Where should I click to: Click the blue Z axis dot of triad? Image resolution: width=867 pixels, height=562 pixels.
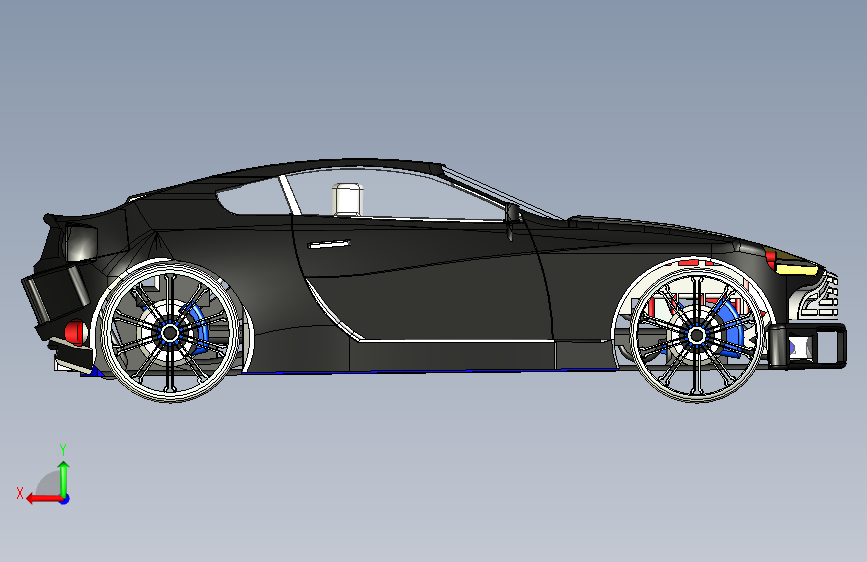click(65, 499)
